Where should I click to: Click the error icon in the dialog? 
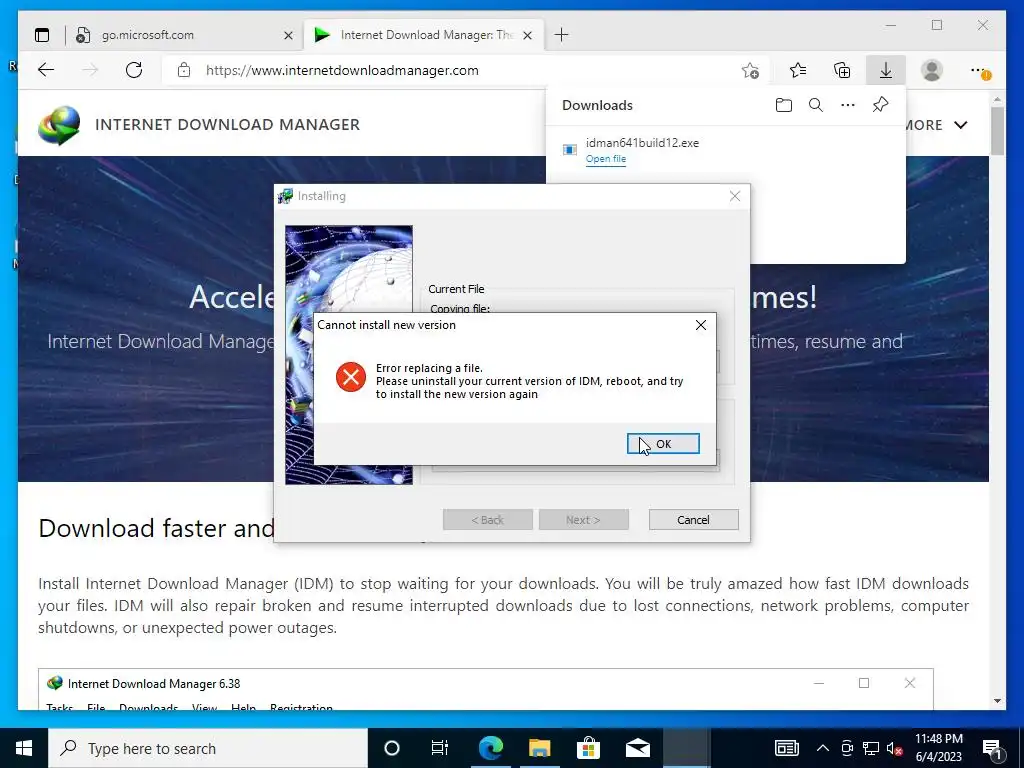(351, 377)
